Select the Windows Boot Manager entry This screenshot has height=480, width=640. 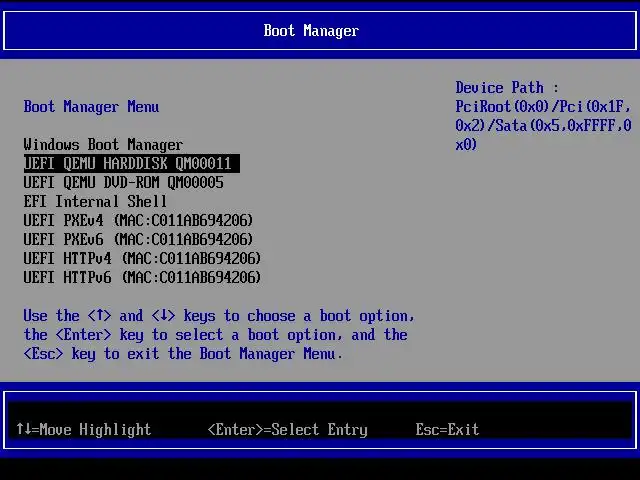click(103, 144)
